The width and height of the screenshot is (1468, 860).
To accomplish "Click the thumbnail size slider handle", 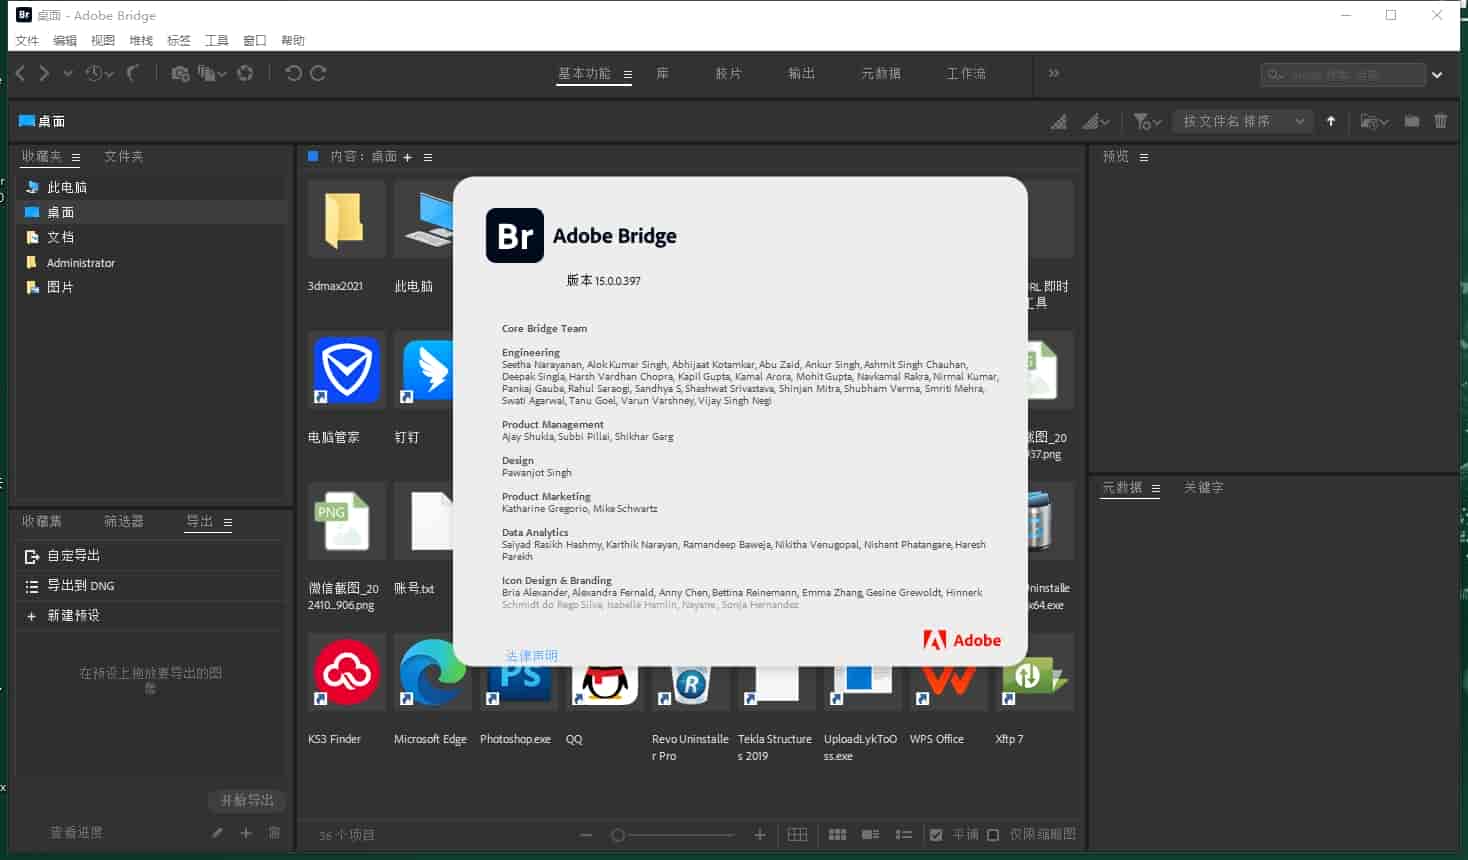I will click(x=618, y=835).
